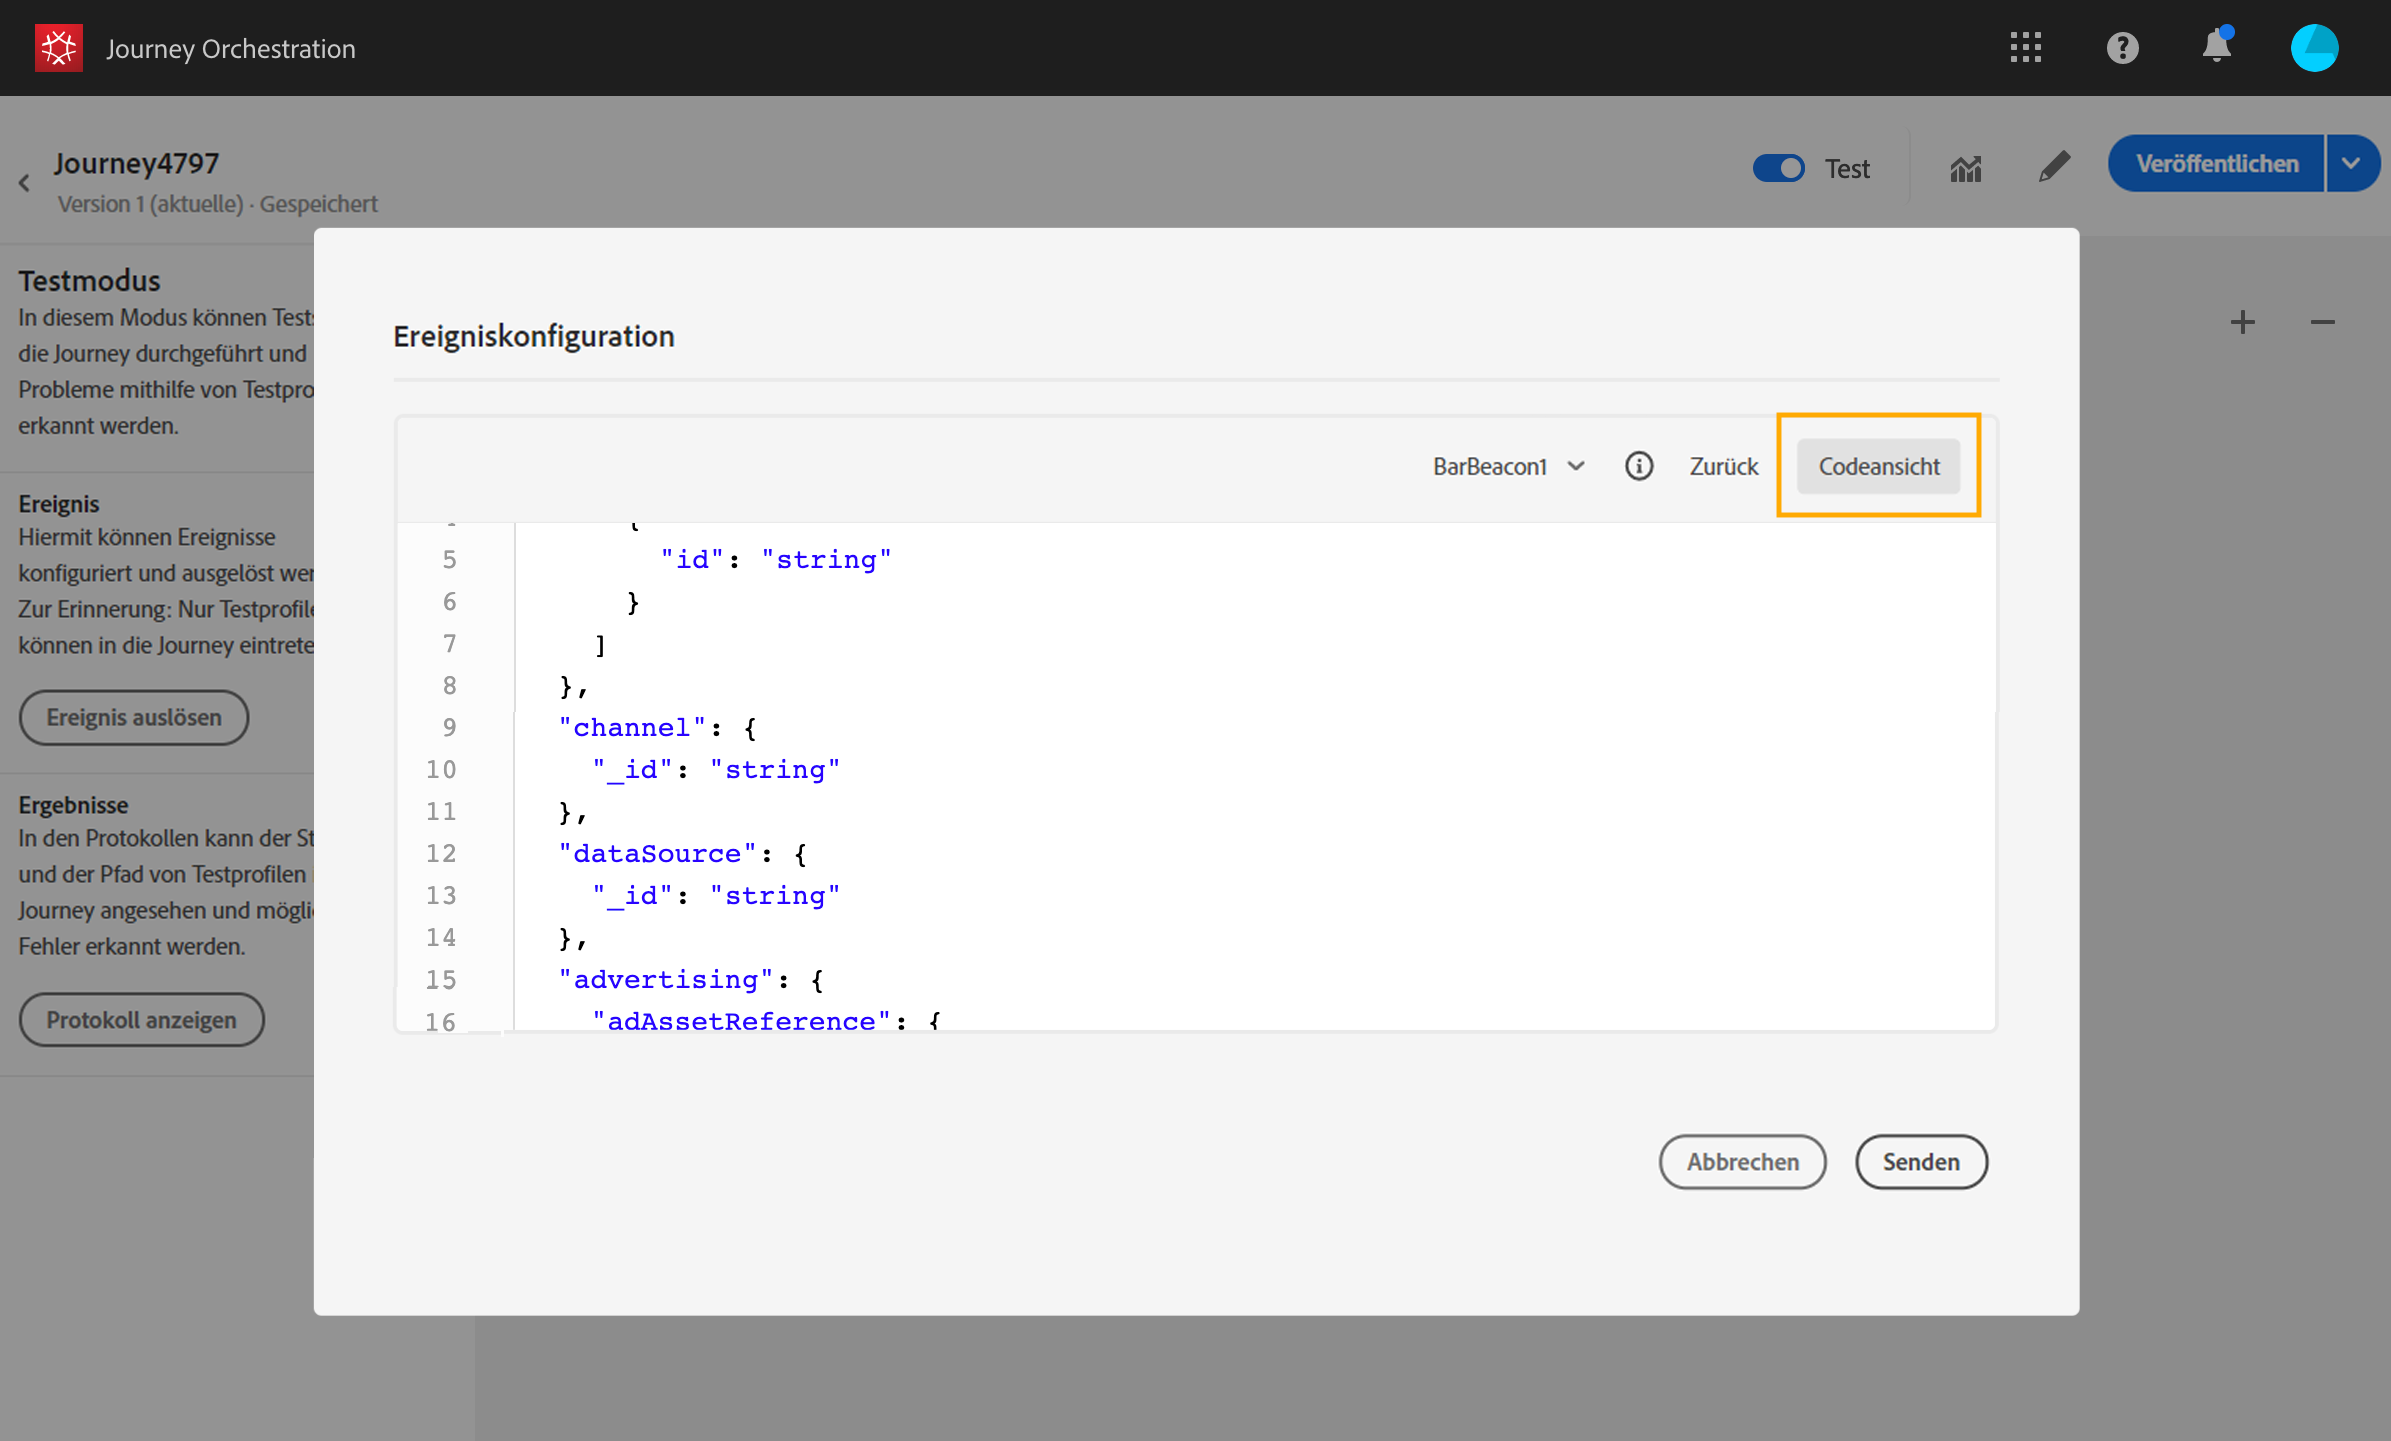Image resolution: width=2391 pixels, height=1441 pixels.
Task: Click the pencil edit icon
Action: 2054,166
